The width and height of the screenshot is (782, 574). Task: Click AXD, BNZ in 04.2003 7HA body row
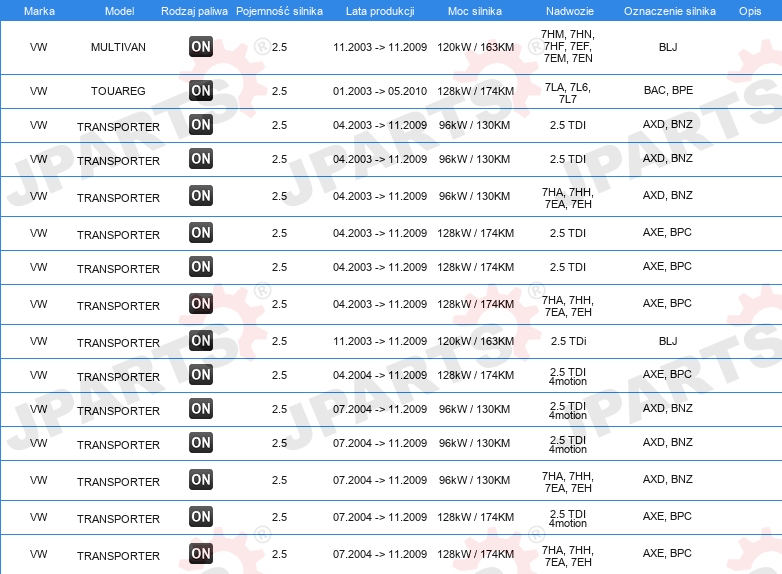point(668,195)
